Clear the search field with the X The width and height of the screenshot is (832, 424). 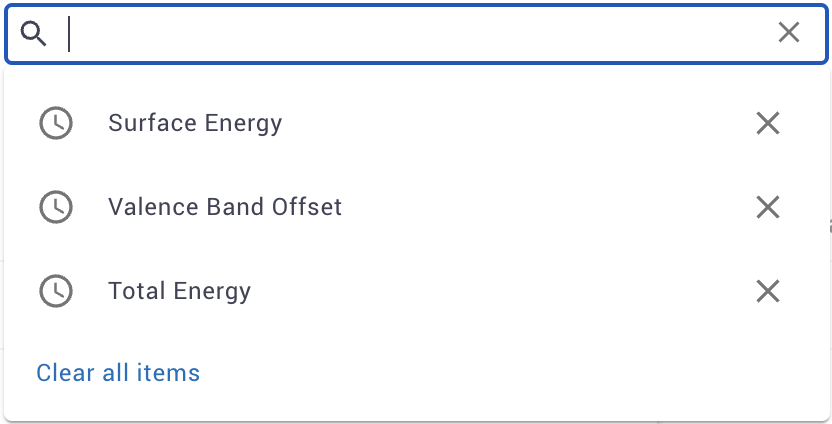[789, 33]
